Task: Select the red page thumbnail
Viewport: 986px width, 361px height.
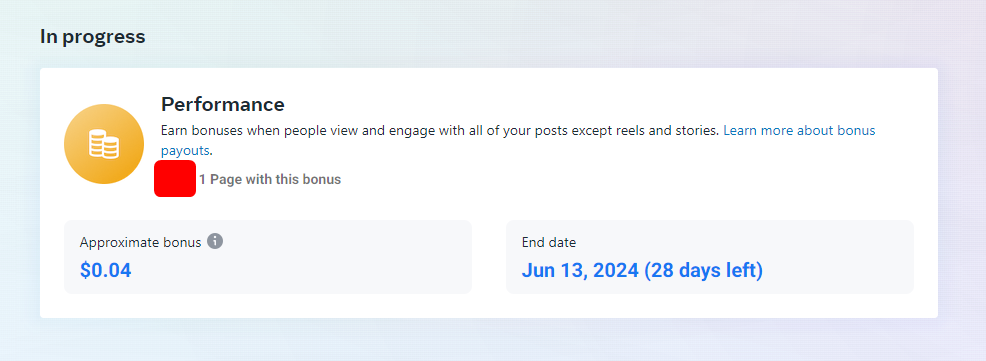Action: coord(175,179)
